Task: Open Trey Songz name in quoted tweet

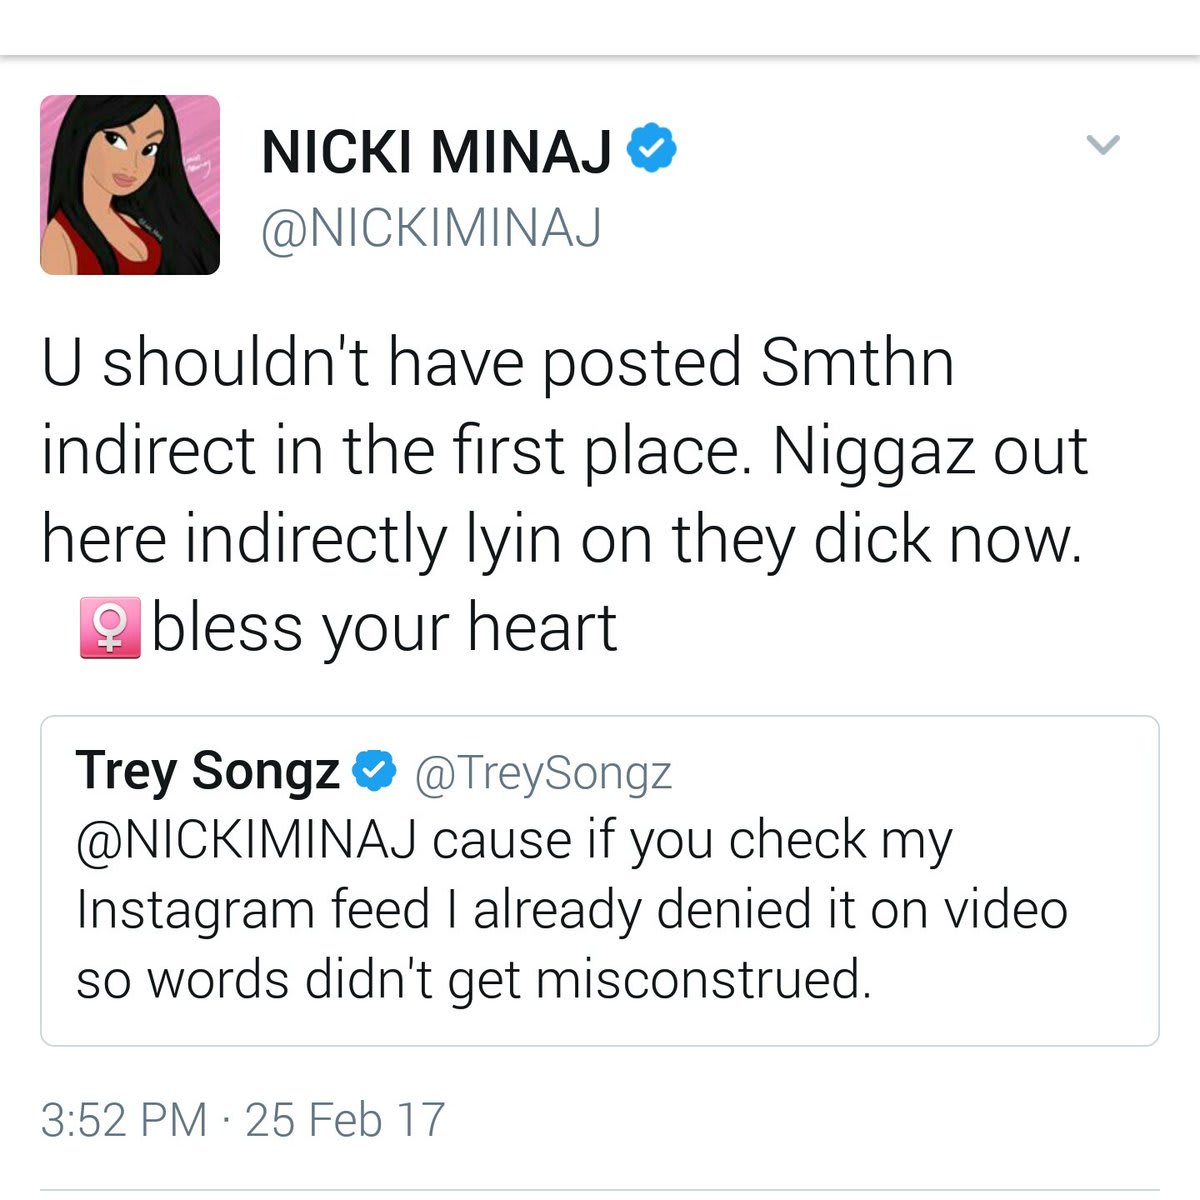Action: click(x=207, y=771)
